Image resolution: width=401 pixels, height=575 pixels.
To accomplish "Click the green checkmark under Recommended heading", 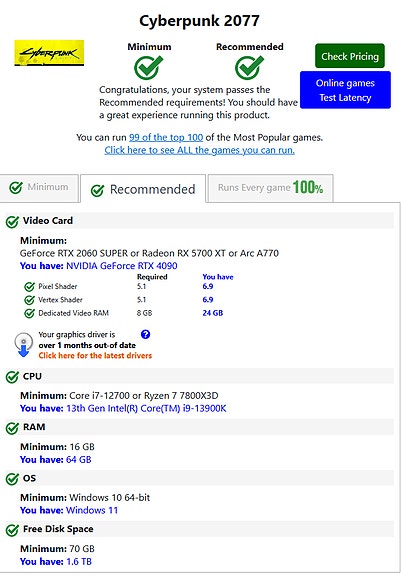I will coord(249,67).
